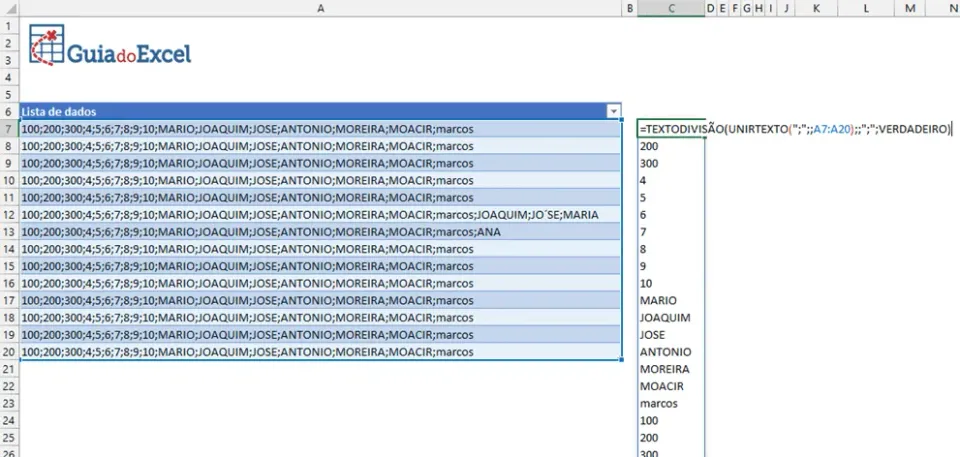Select the MOACIR cell in column C
Viewport: 960px width, 457px height.
click(671, 387)
